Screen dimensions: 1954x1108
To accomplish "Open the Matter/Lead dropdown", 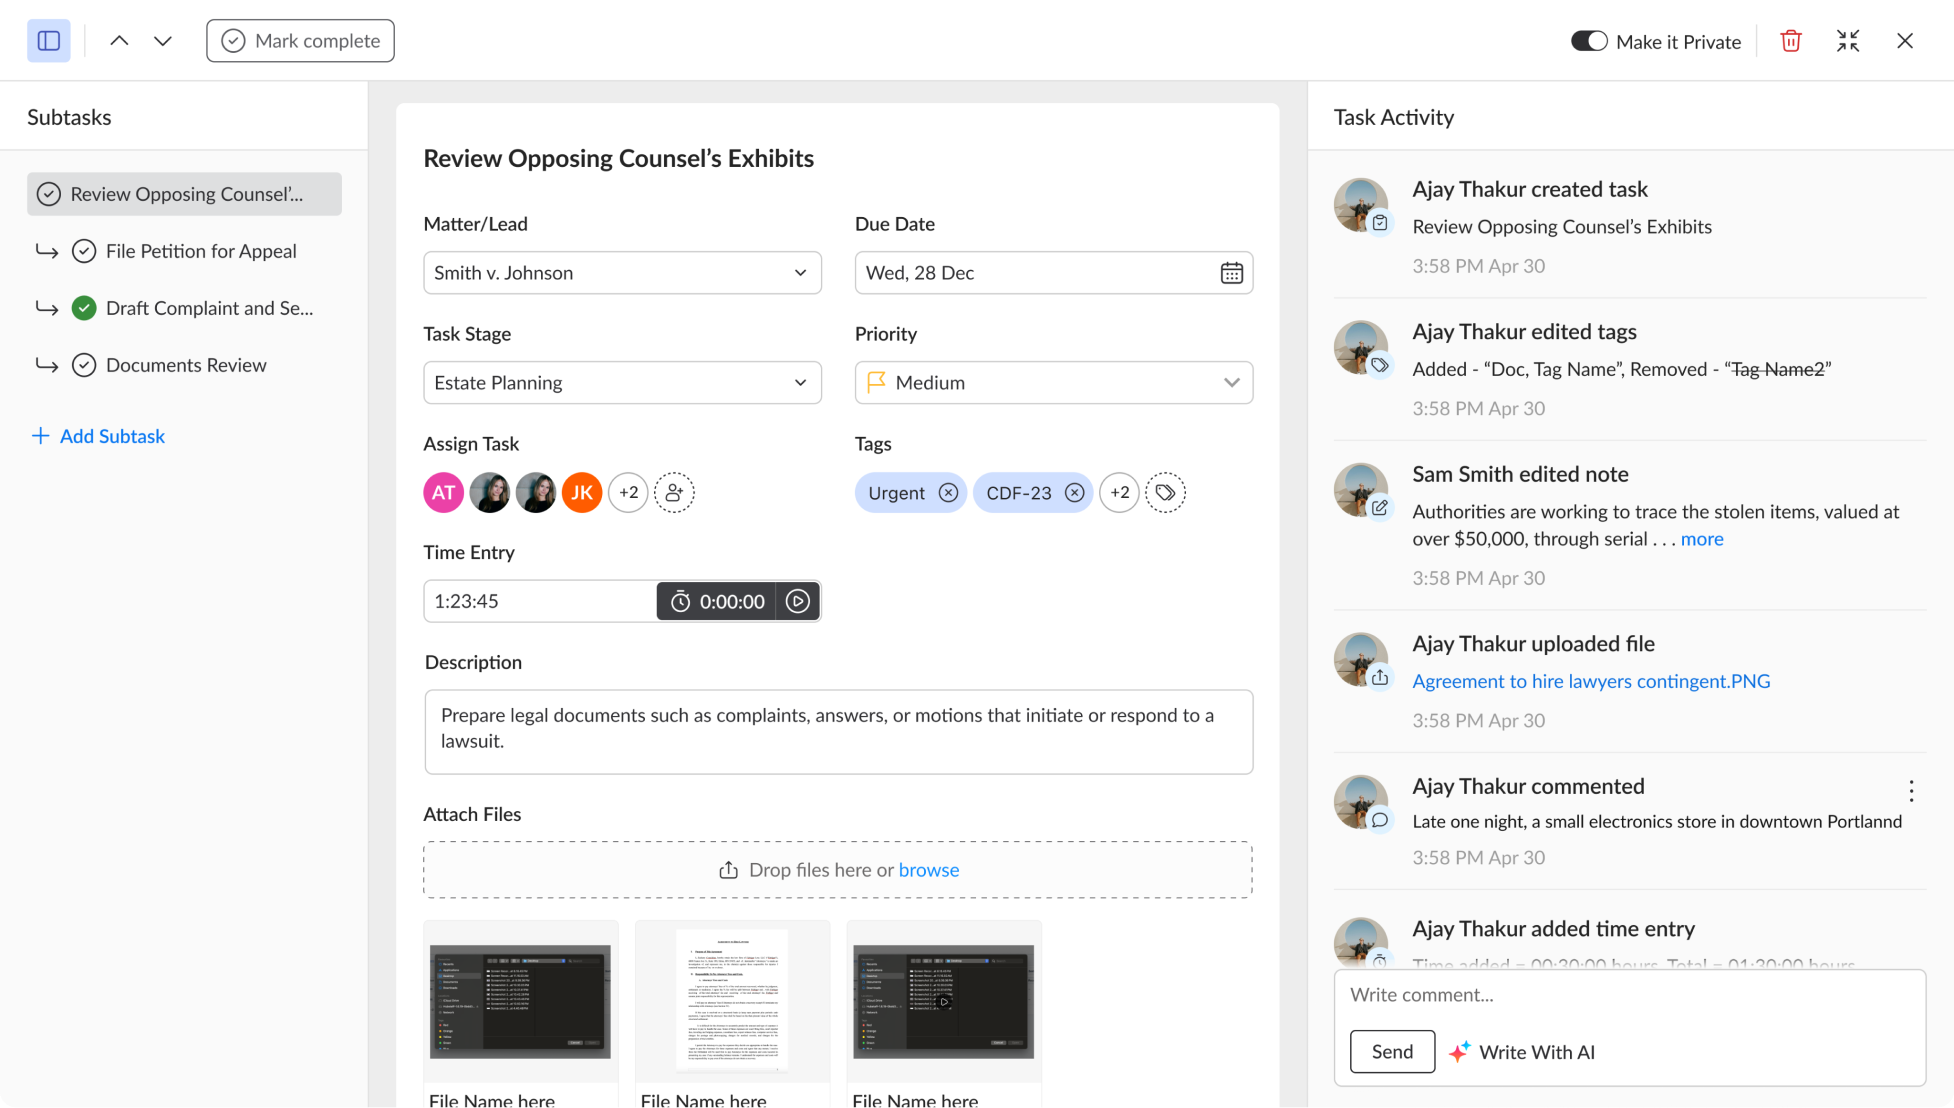I will (x=622, y=273).
